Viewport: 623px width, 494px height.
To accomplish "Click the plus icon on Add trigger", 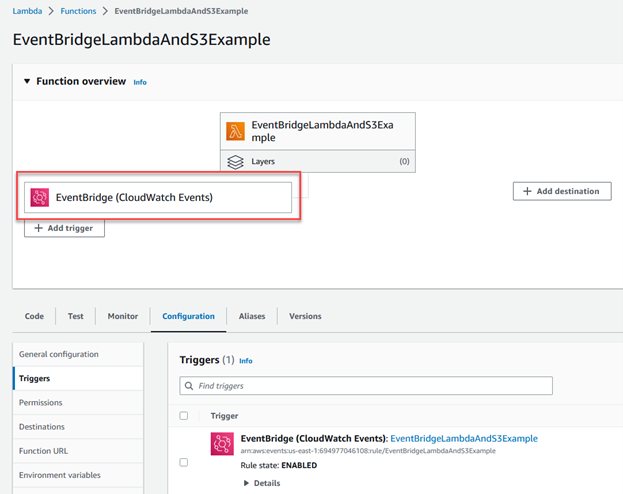I will point(38,228).
